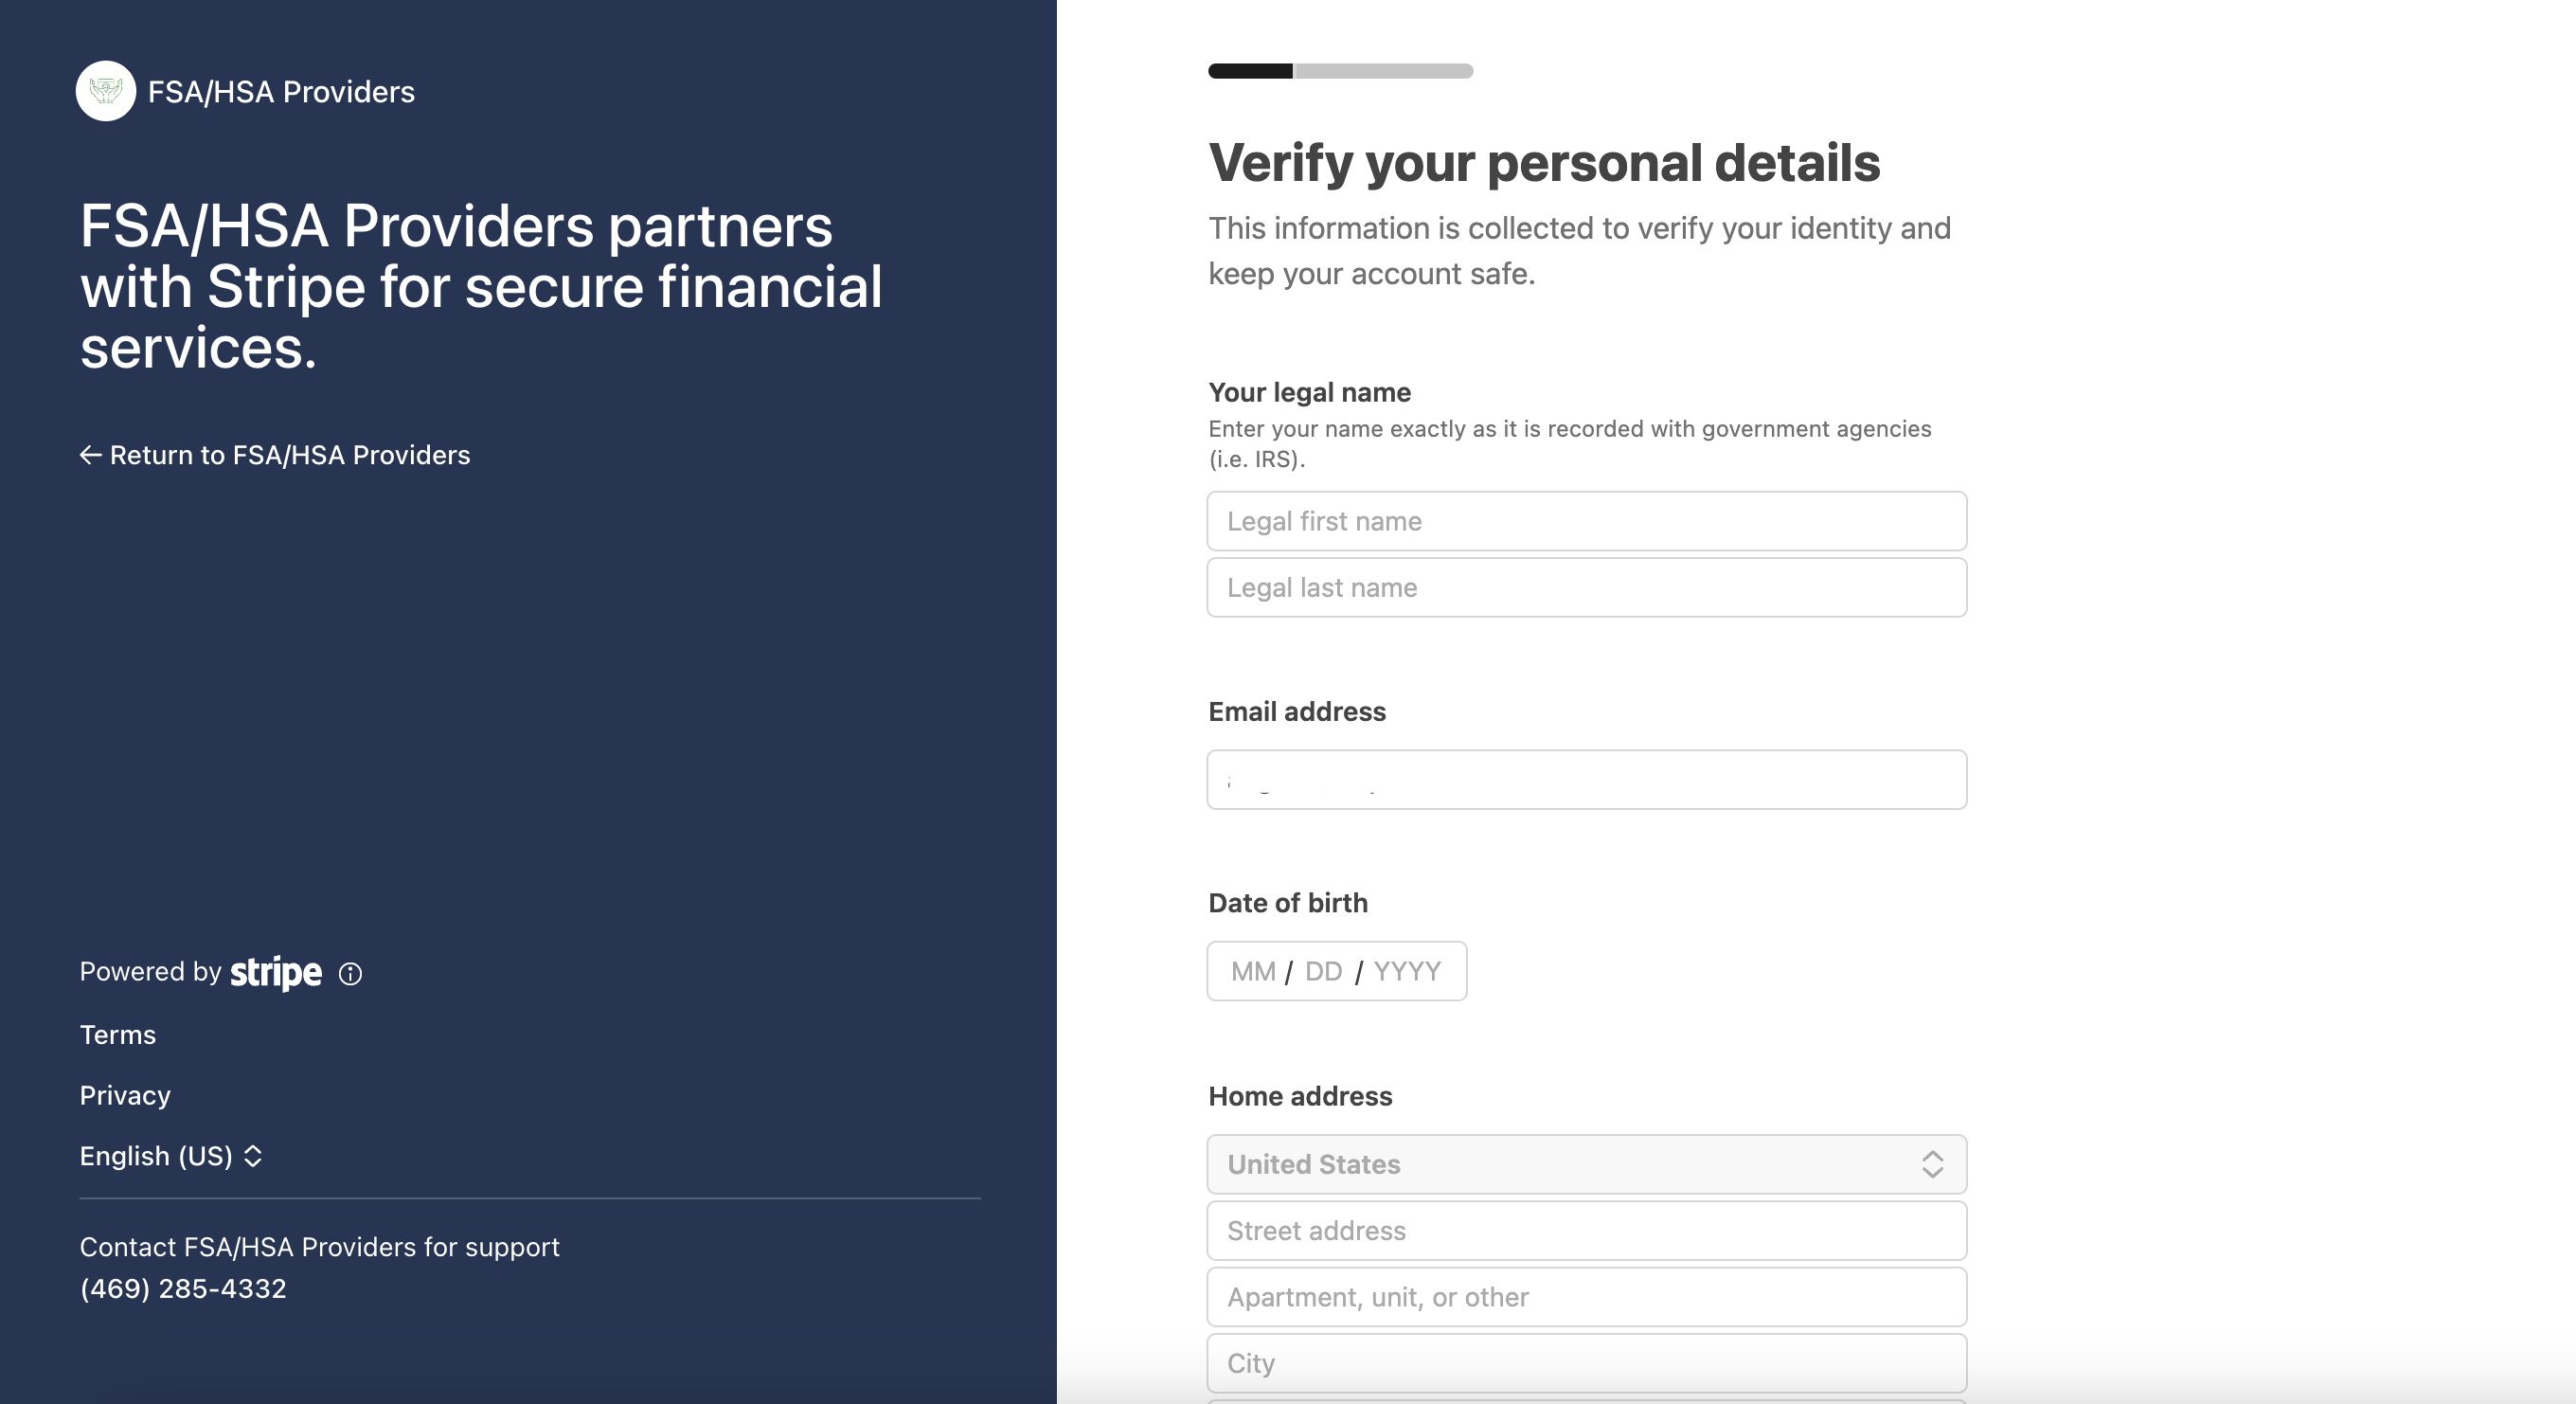Click the info icon beside Stripe logo
This screenshot has width=2576, height=1404.
pos(350,974)
